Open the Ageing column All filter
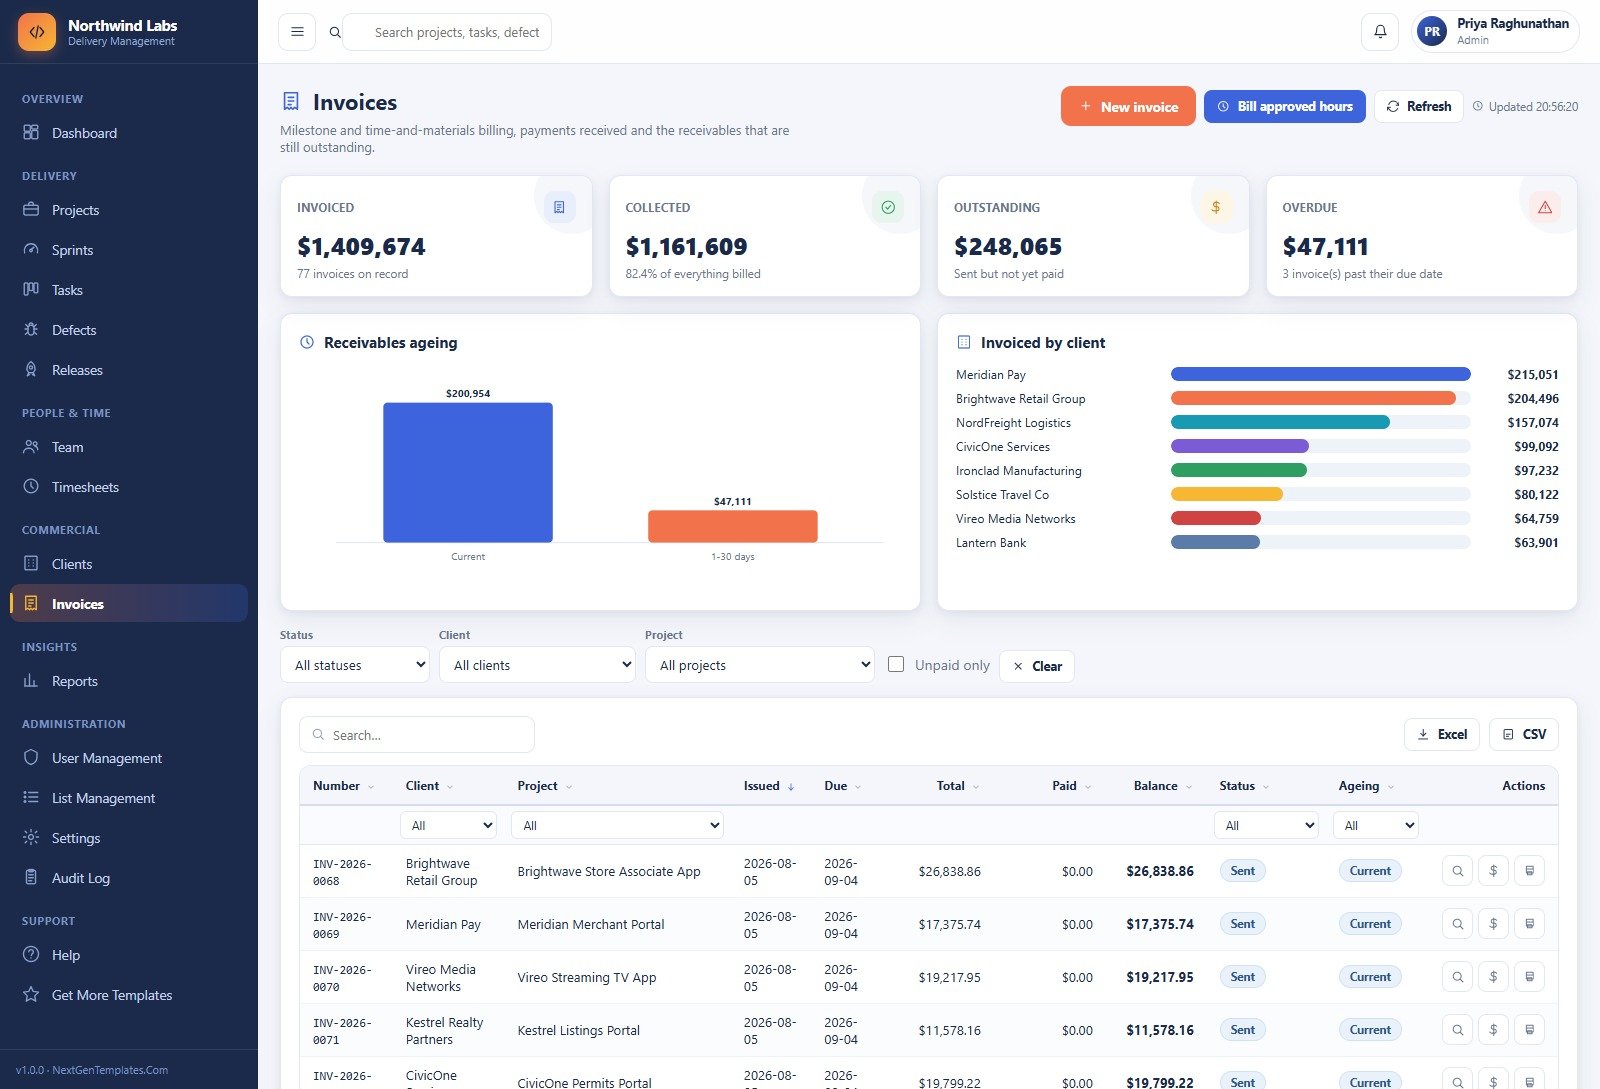Viewport: 1600px width, 1089px height. point(1376,825)
